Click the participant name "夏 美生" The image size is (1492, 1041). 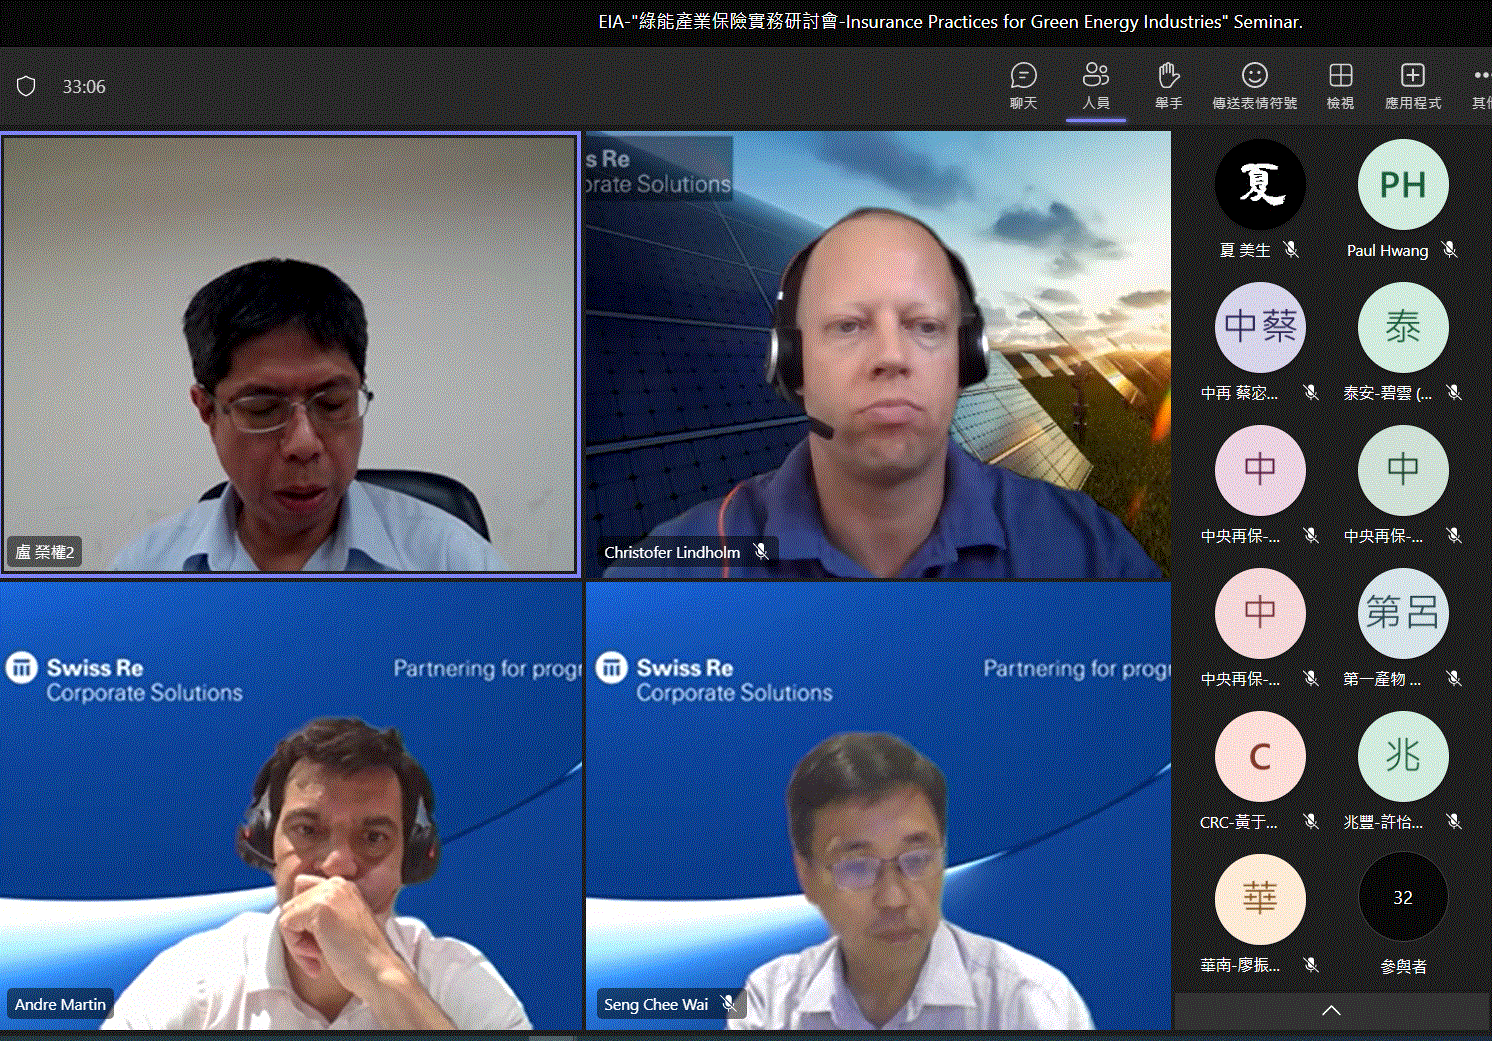[x=1245, y=250]
